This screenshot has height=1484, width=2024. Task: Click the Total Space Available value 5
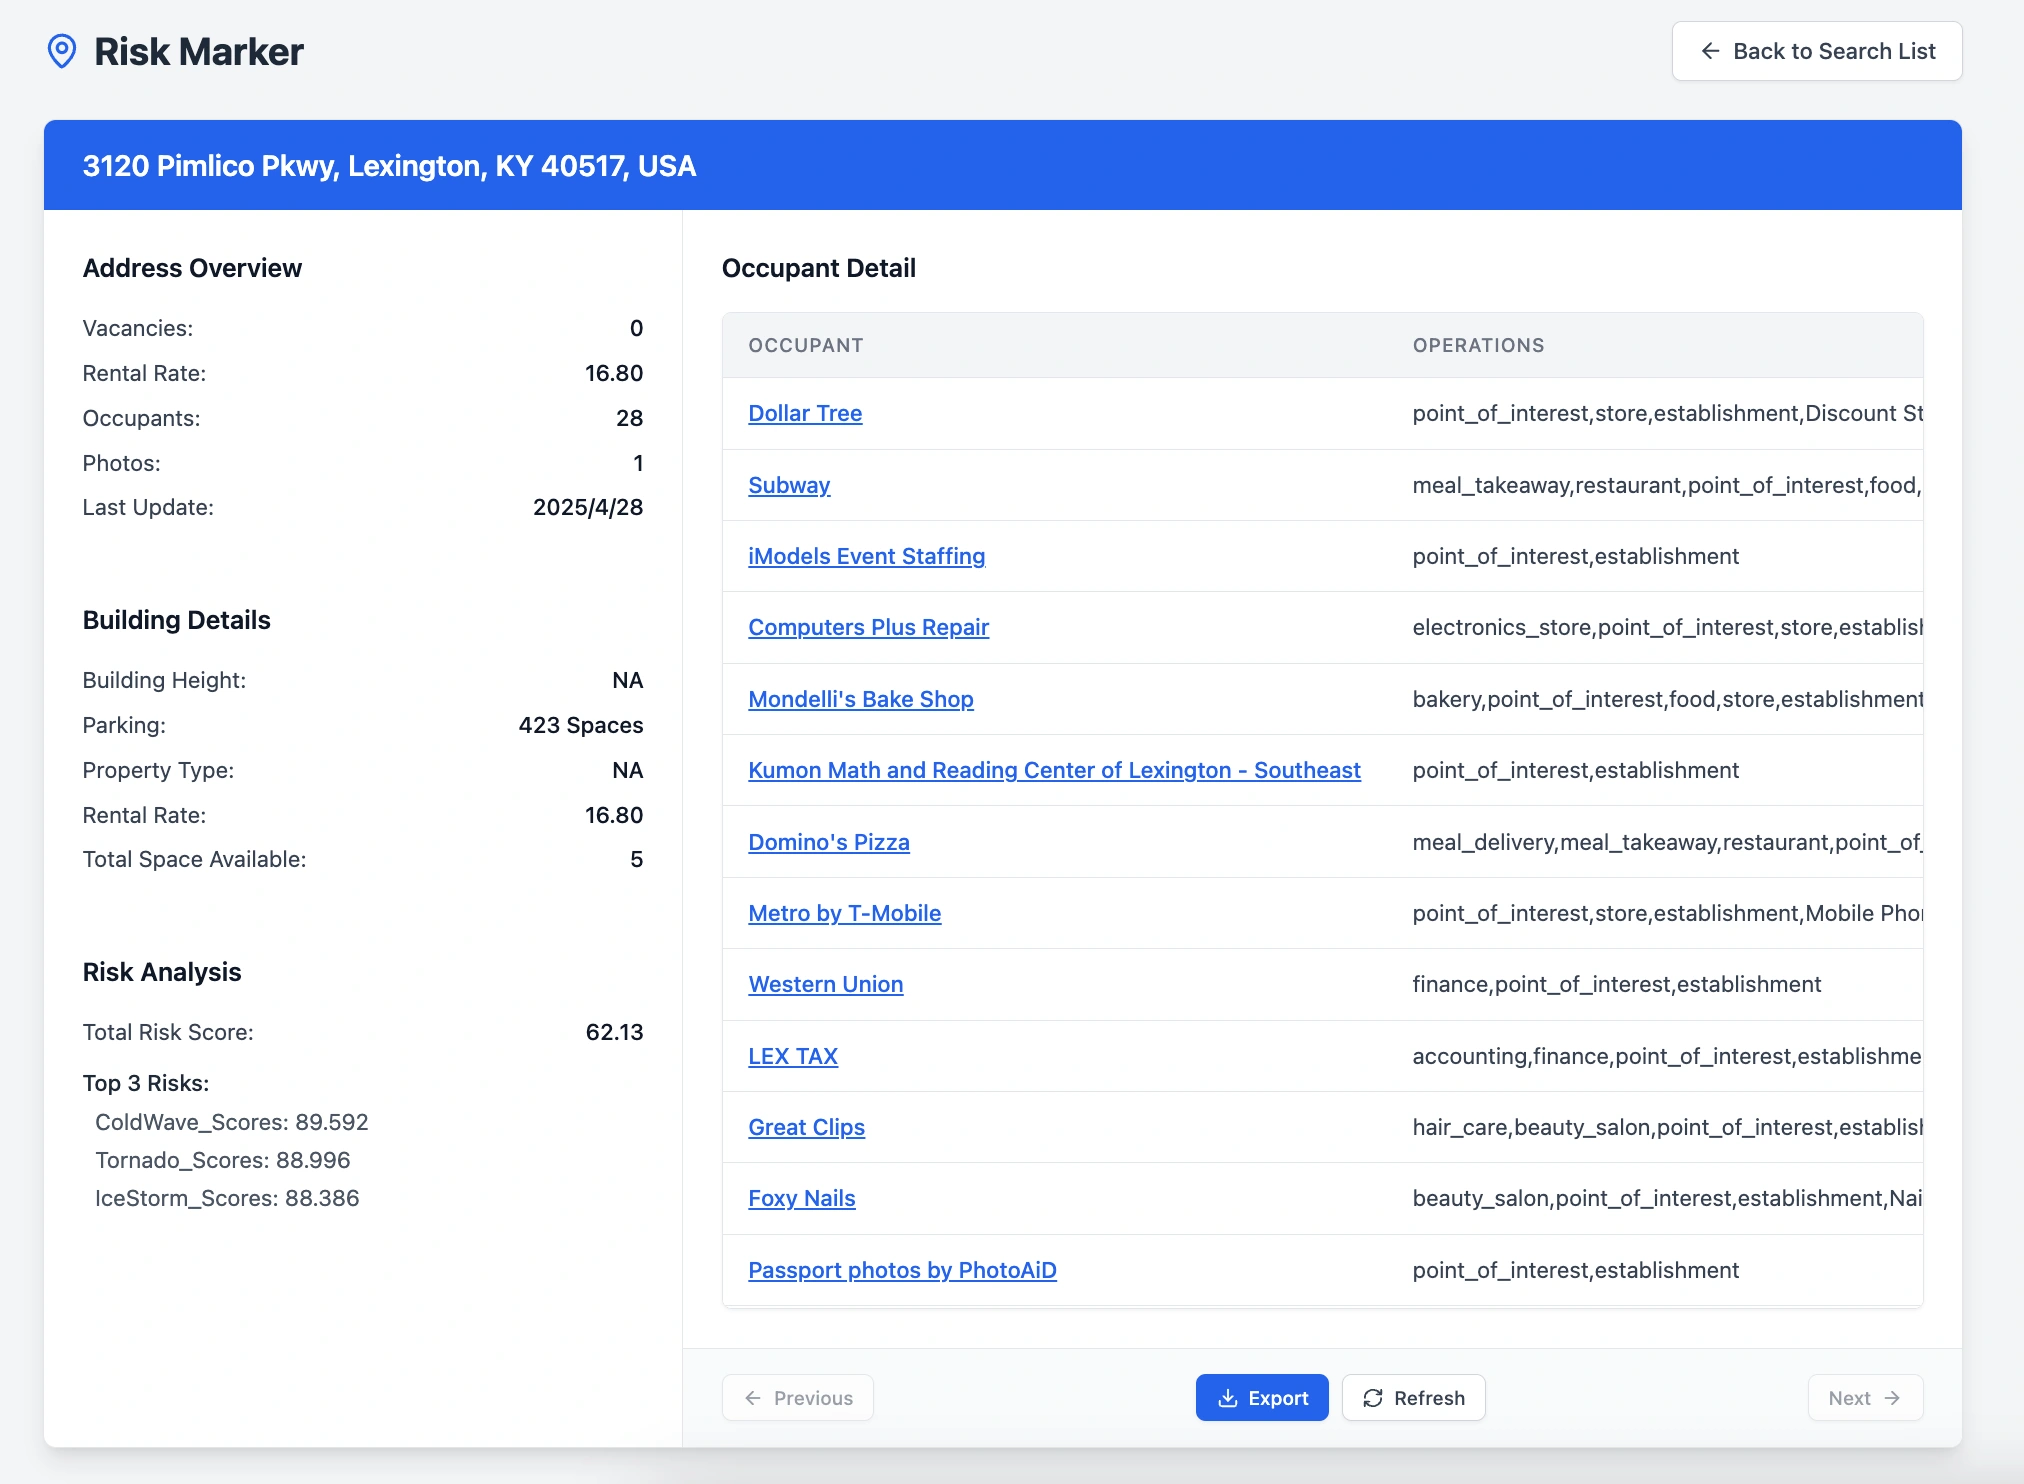coord(636,859)
